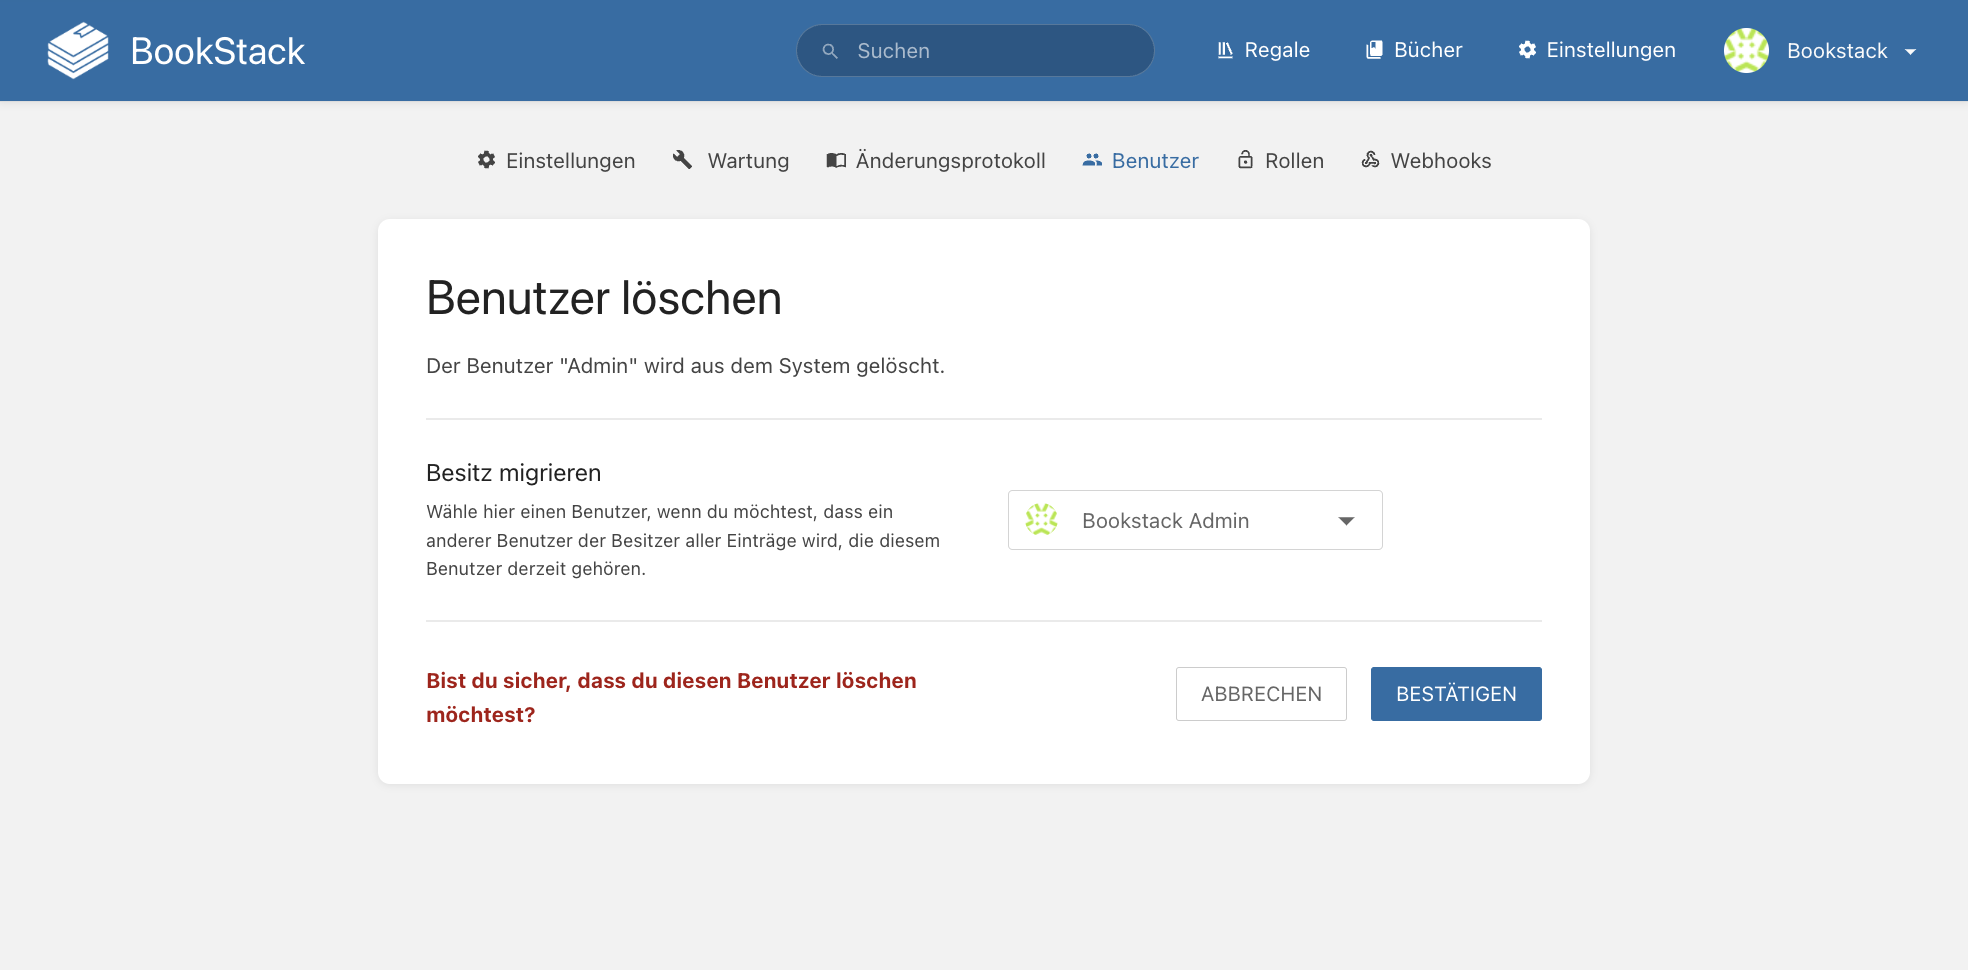Viewport: 1968px width, 970px height.
Task: Click the magnifier icon in search bar
Action: click(x=830, y=51)
